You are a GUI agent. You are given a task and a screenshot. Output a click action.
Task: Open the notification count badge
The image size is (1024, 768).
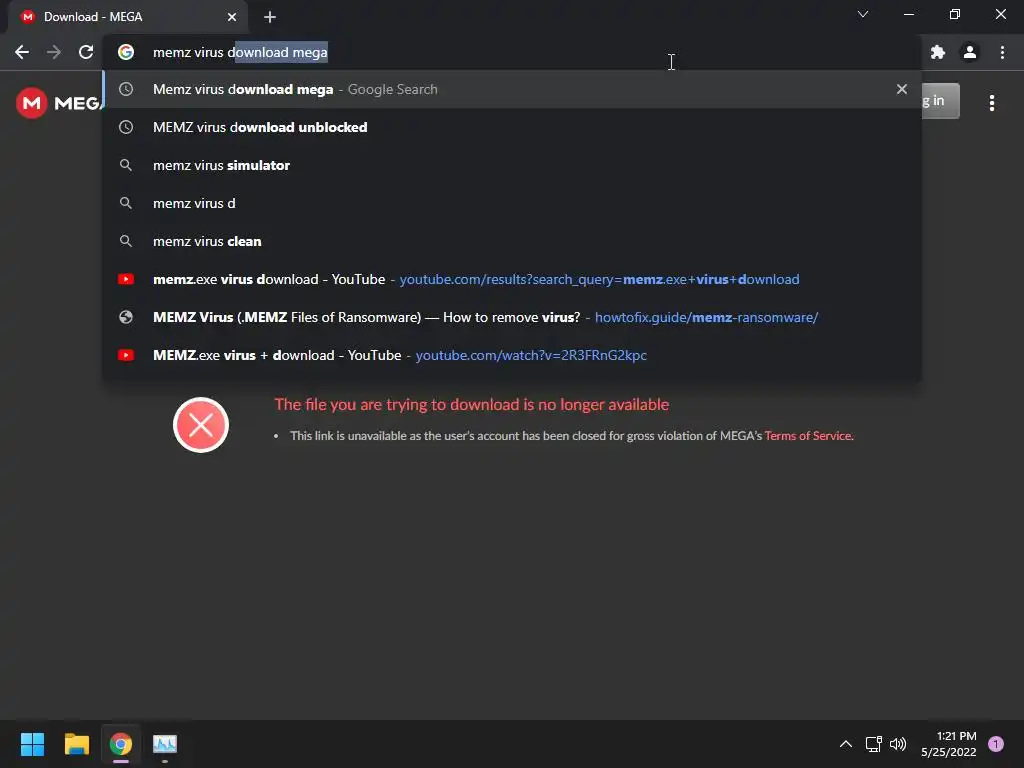coord(996,744)
